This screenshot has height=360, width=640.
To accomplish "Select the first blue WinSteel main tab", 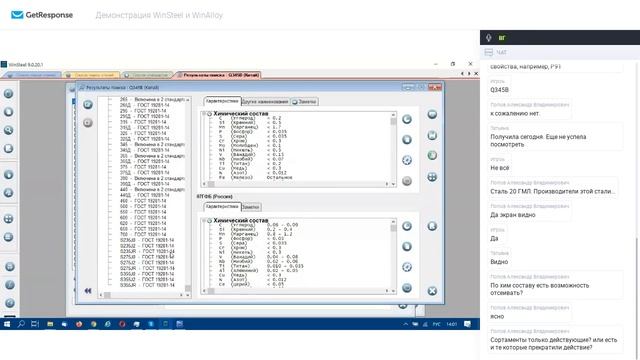I will tap(32, 75).
